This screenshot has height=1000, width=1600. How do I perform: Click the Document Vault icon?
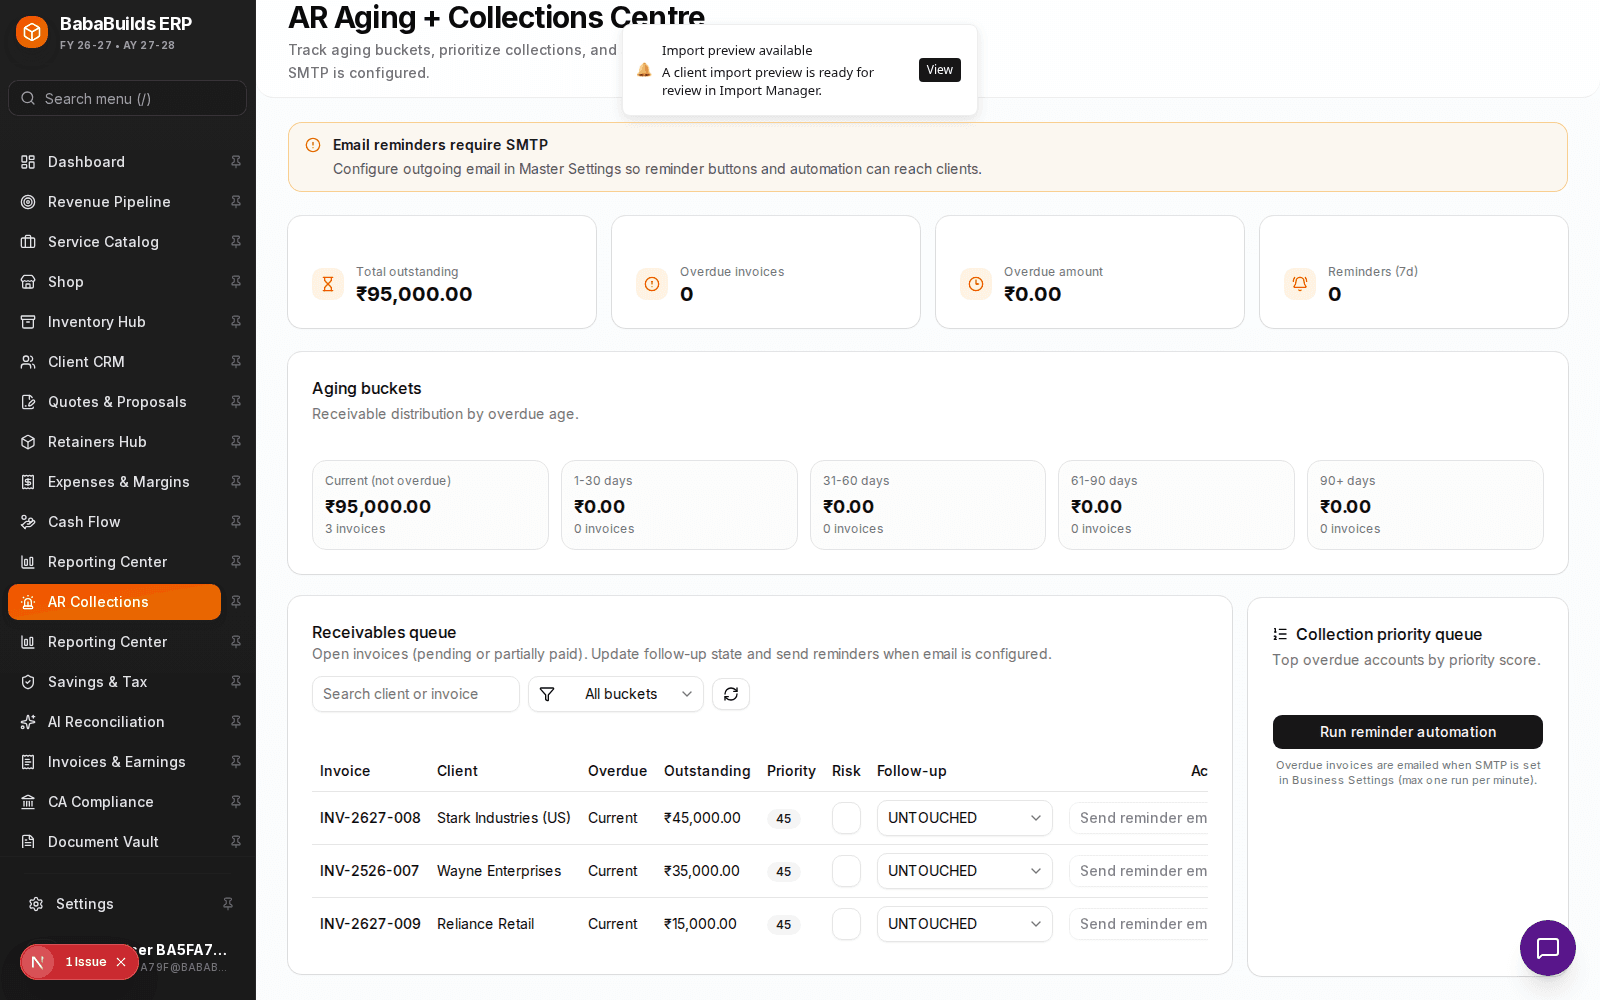tap(28, 842)
